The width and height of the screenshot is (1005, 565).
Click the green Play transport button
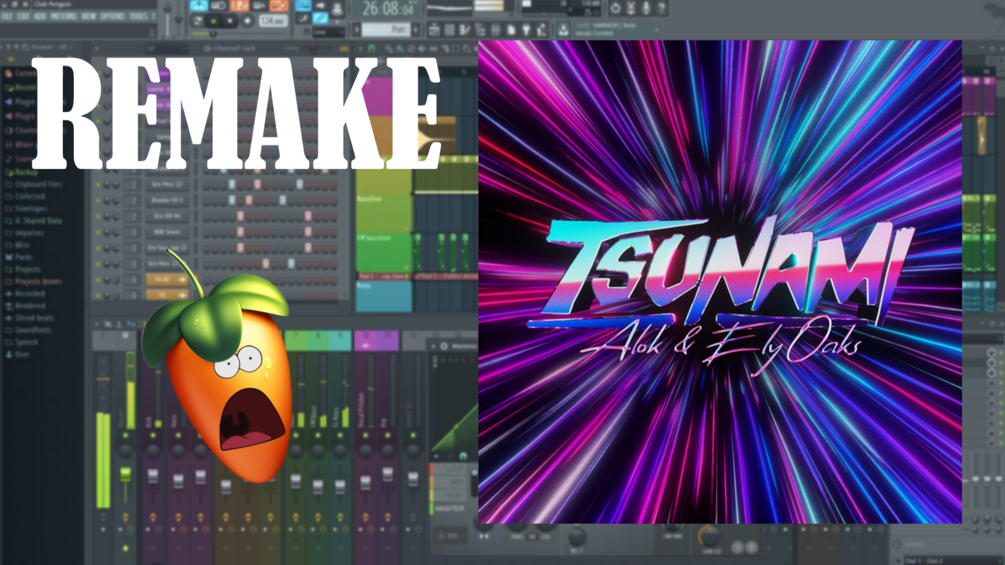213,21
